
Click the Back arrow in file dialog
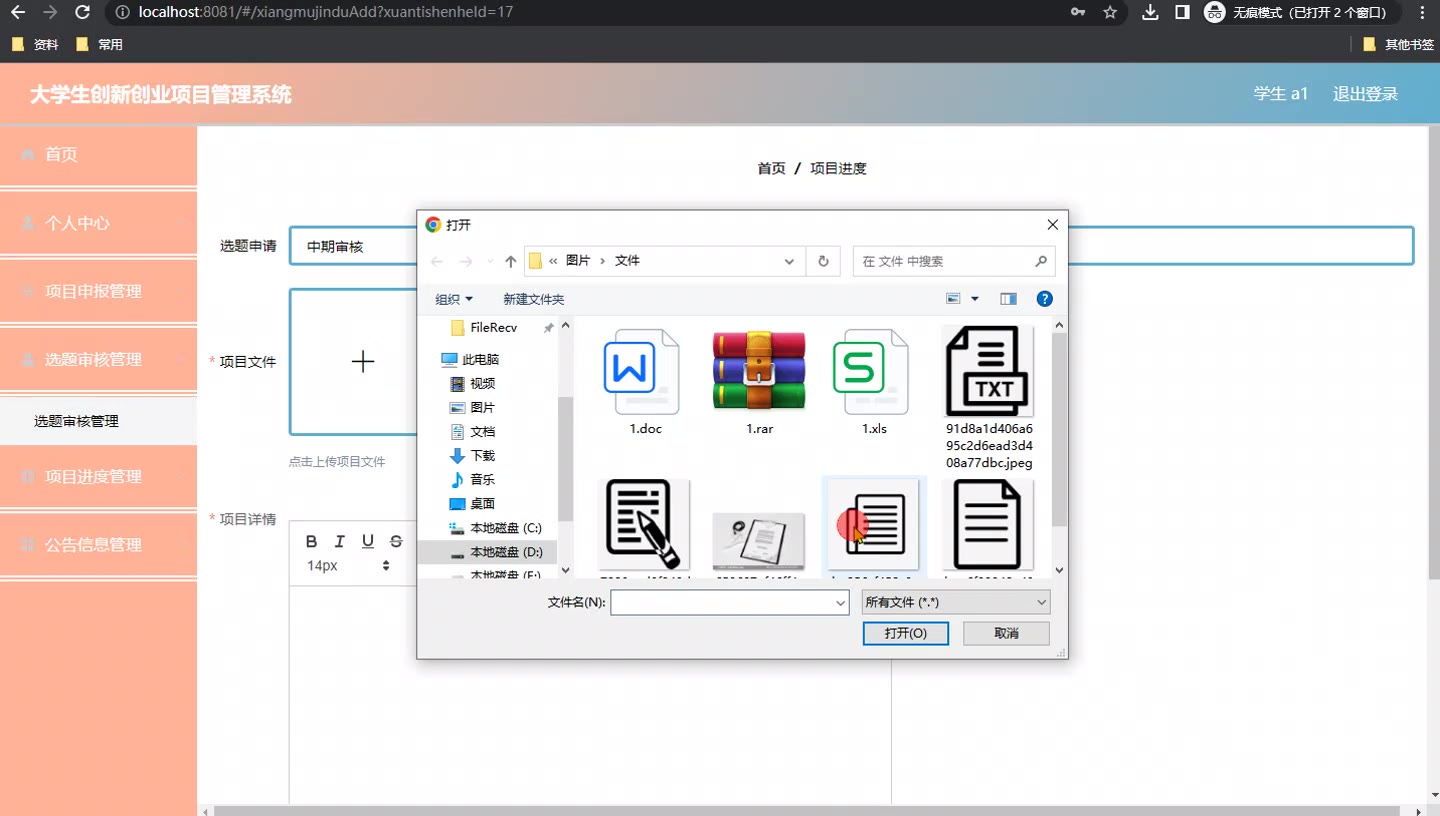tap(437, 261)
